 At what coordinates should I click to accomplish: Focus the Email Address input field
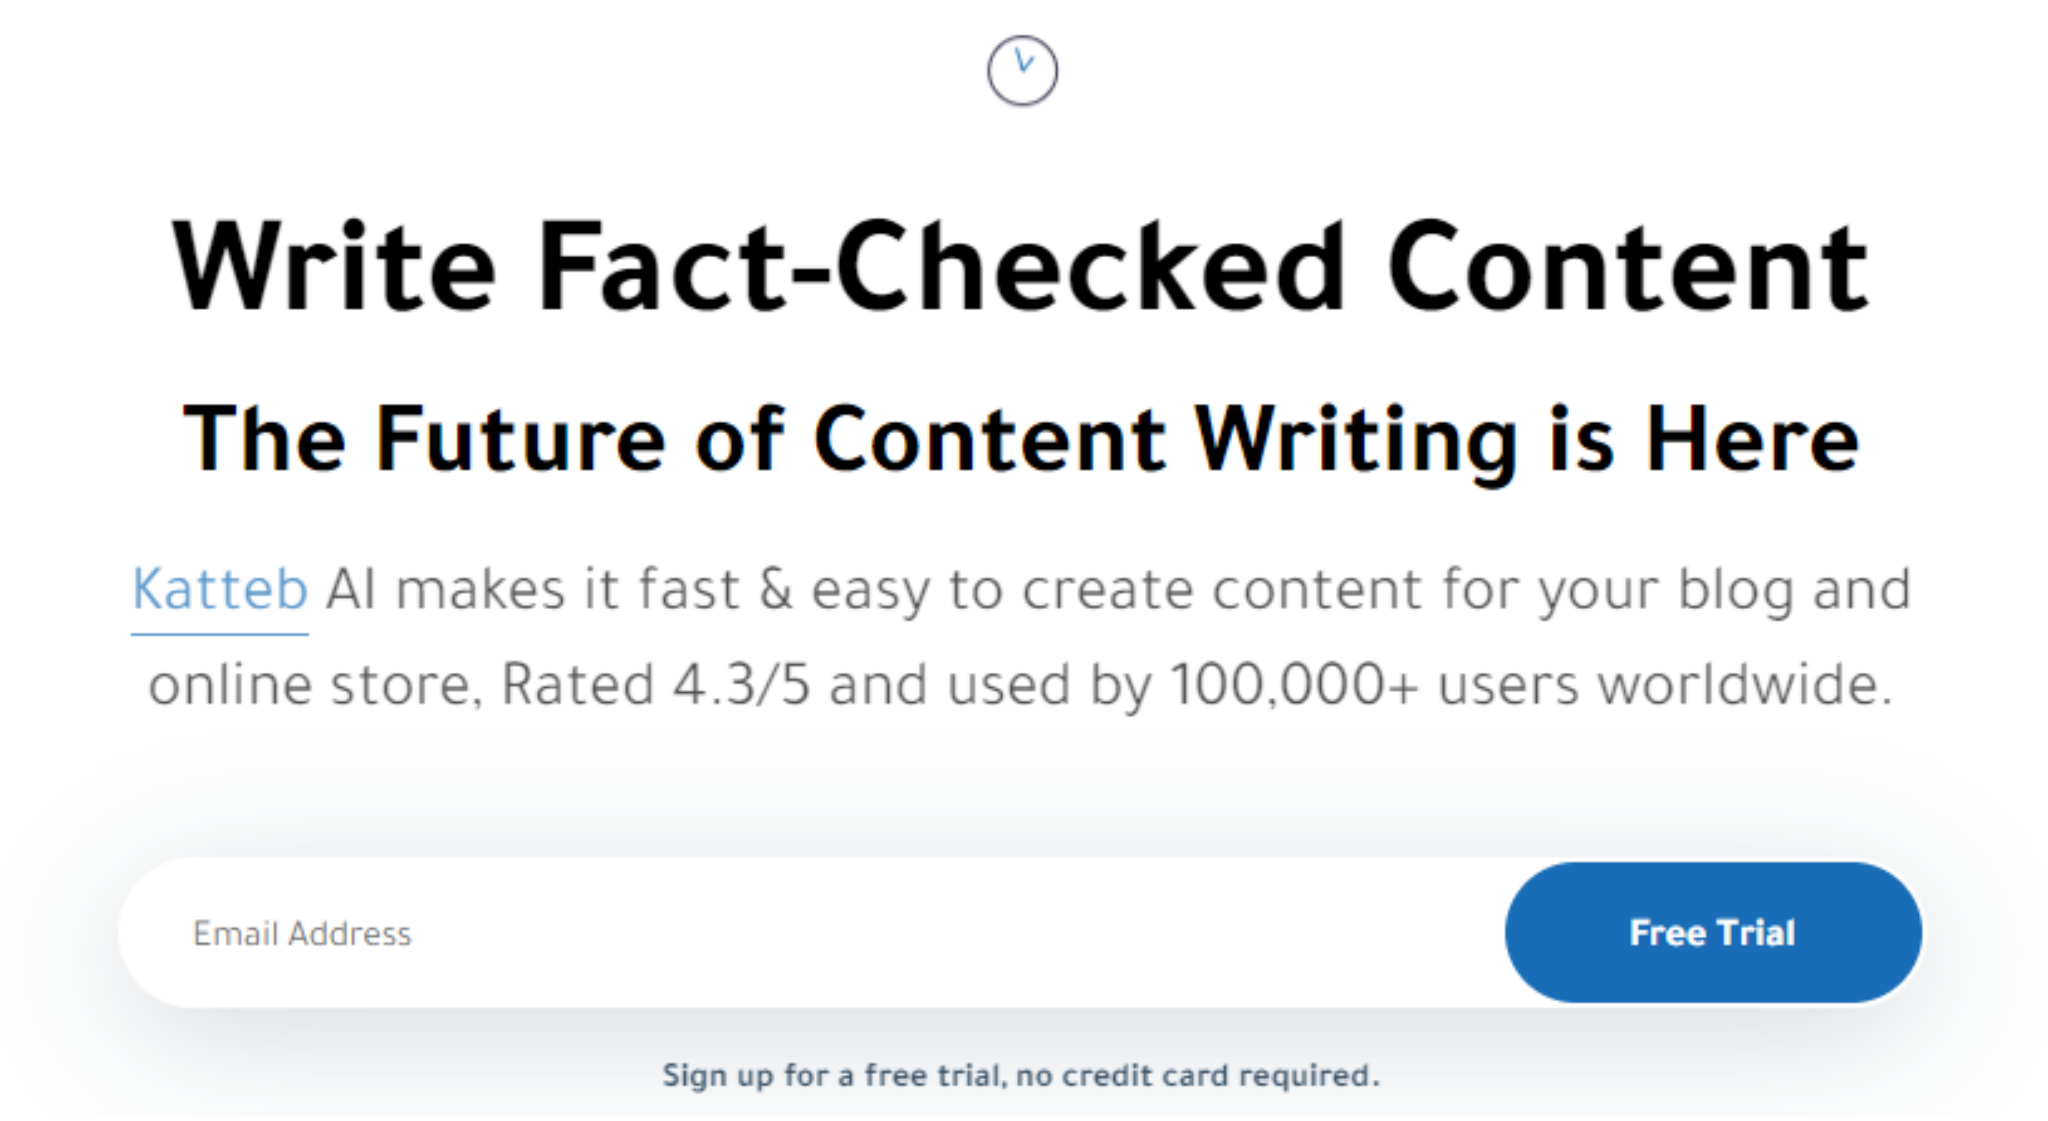[811, 932]
